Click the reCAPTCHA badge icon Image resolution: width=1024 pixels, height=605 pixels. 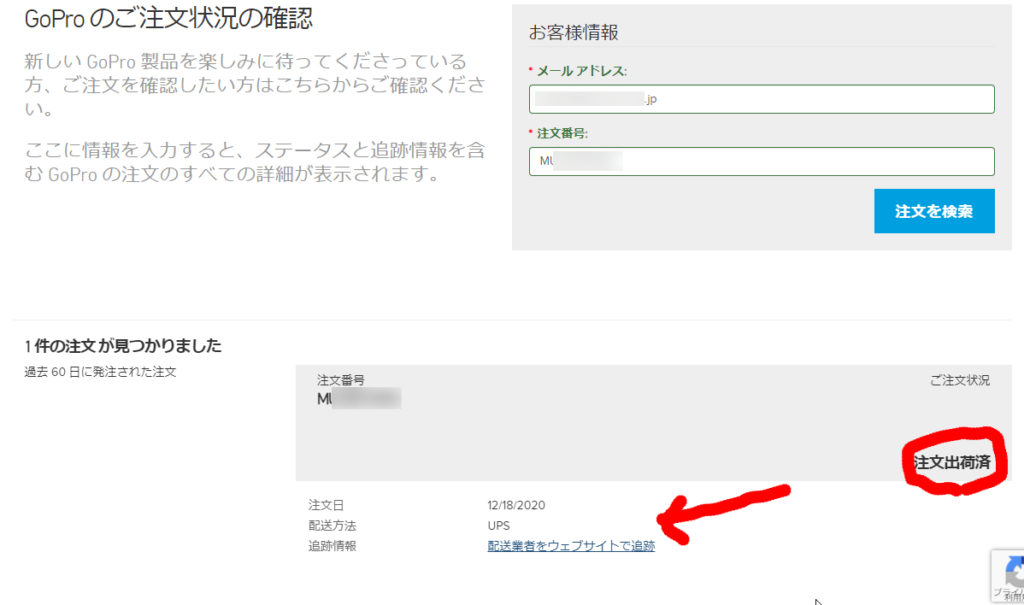(x=1010, y=574)
